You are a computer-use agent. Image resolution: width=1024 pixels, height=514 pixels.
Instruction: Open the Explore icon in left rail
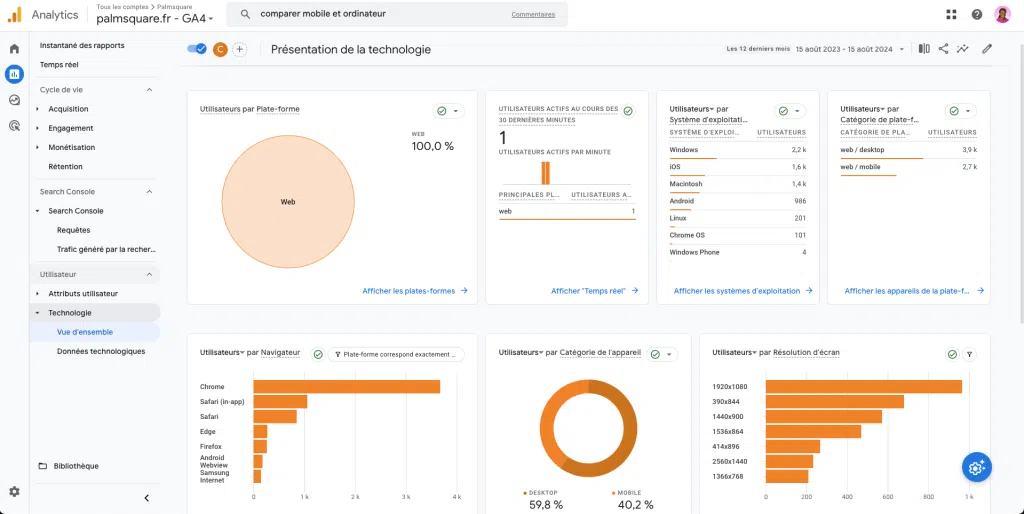click(x=14, y=100)
